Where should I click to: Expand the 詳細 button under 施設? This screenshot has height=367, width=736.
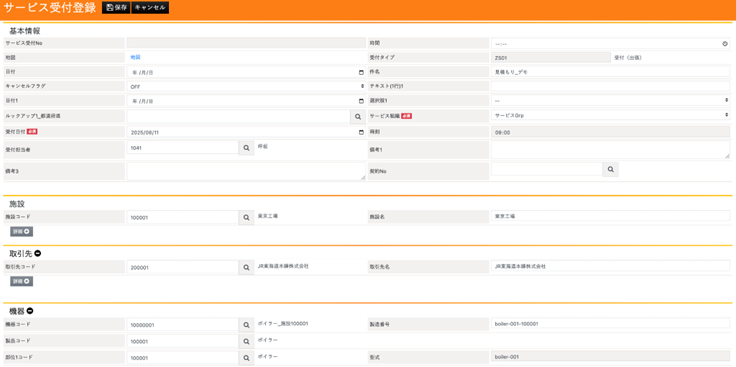(x=22, y=232)
